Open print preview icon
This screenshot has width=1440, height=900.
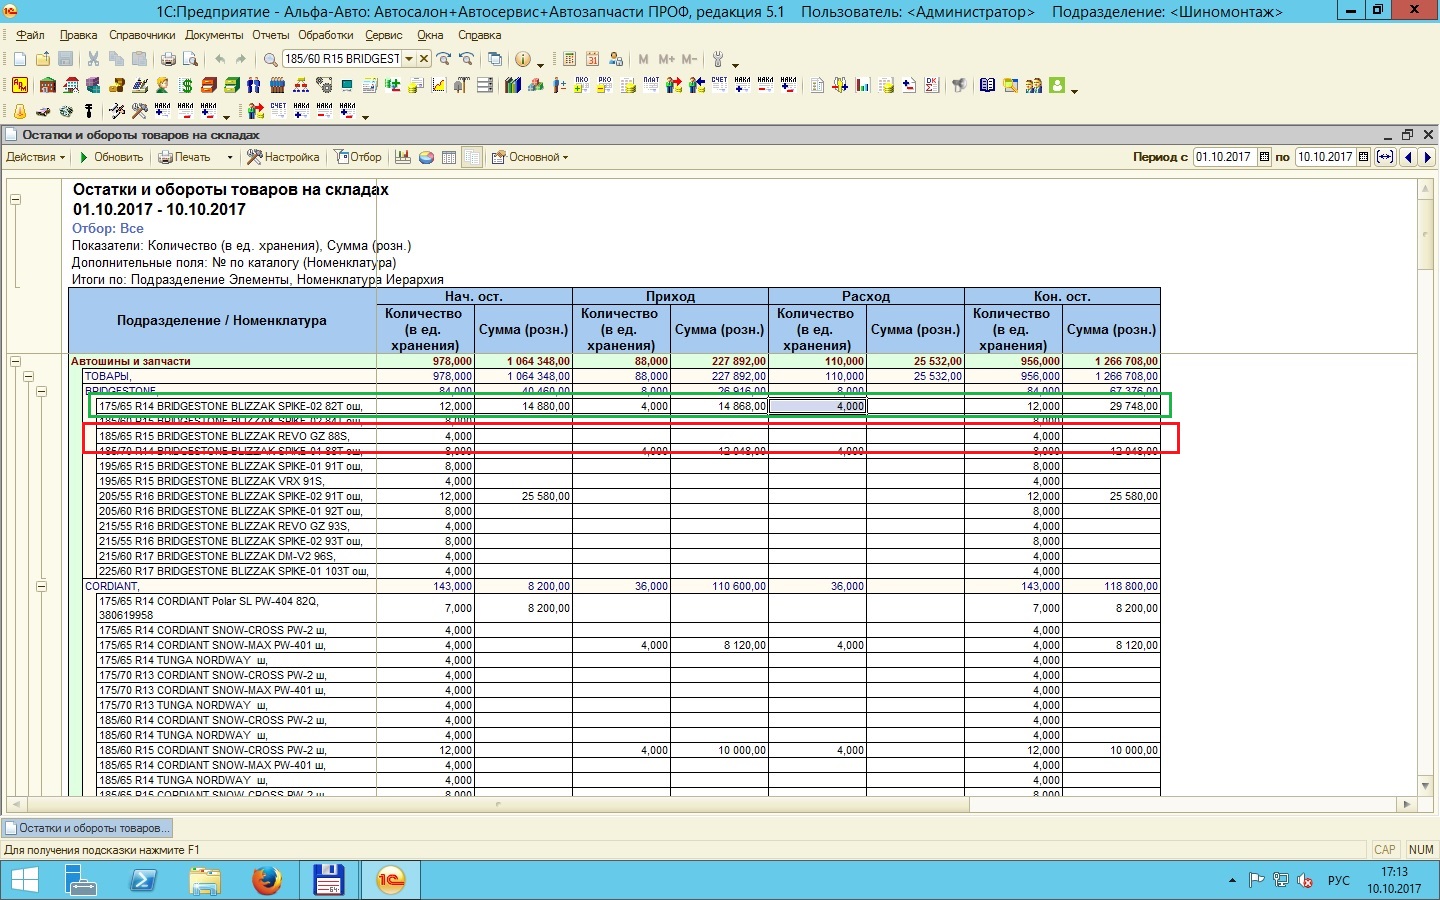tap(190, 59)
